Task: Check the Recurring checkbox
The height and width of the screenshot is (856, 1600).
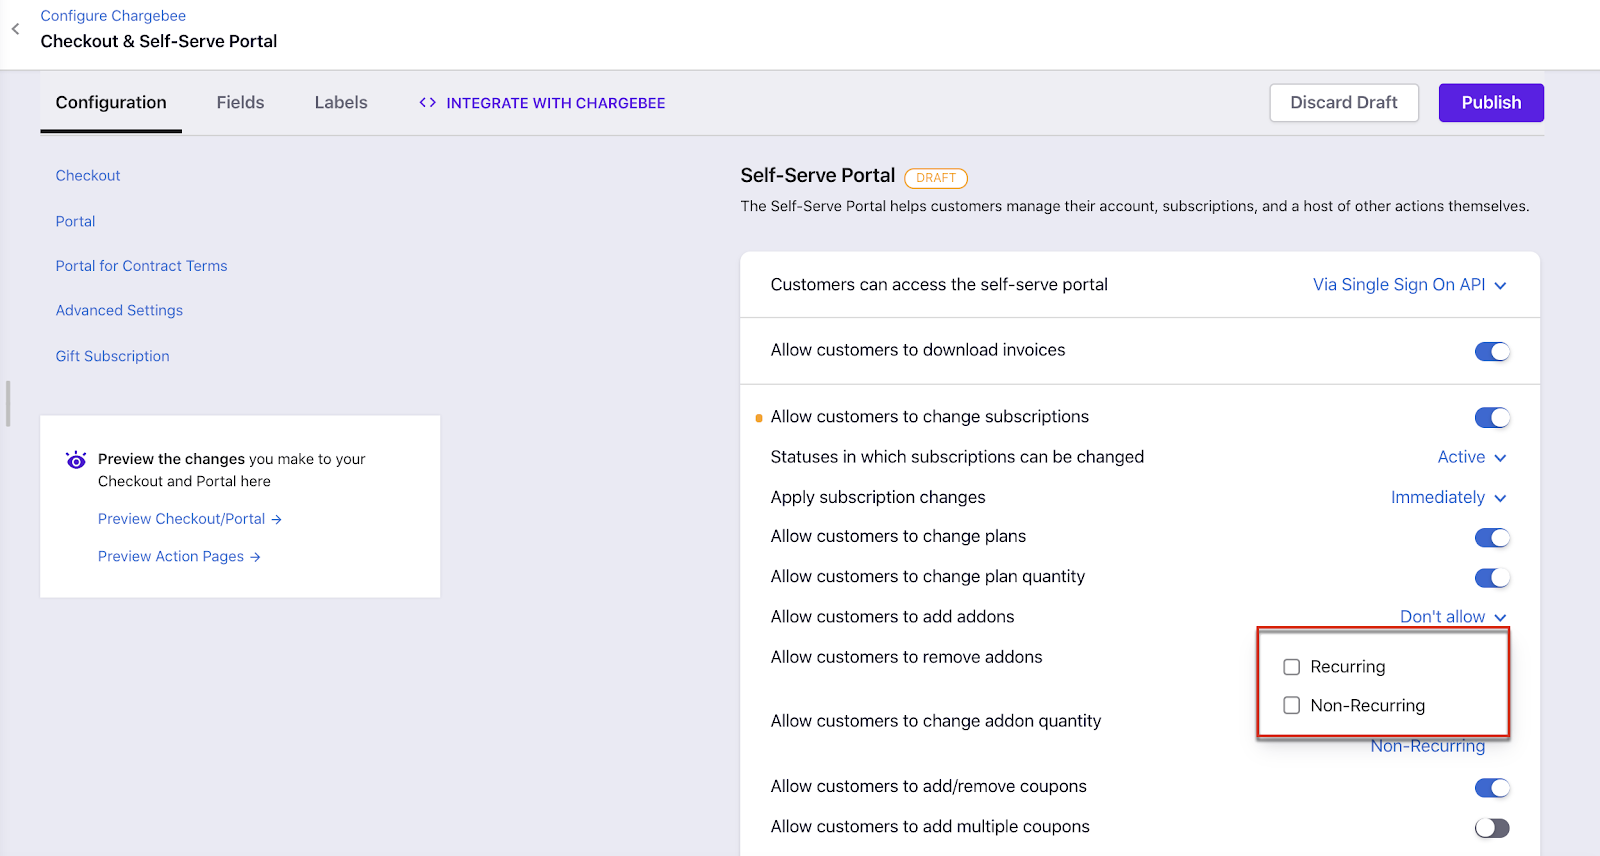Action: pos(1292,667)
